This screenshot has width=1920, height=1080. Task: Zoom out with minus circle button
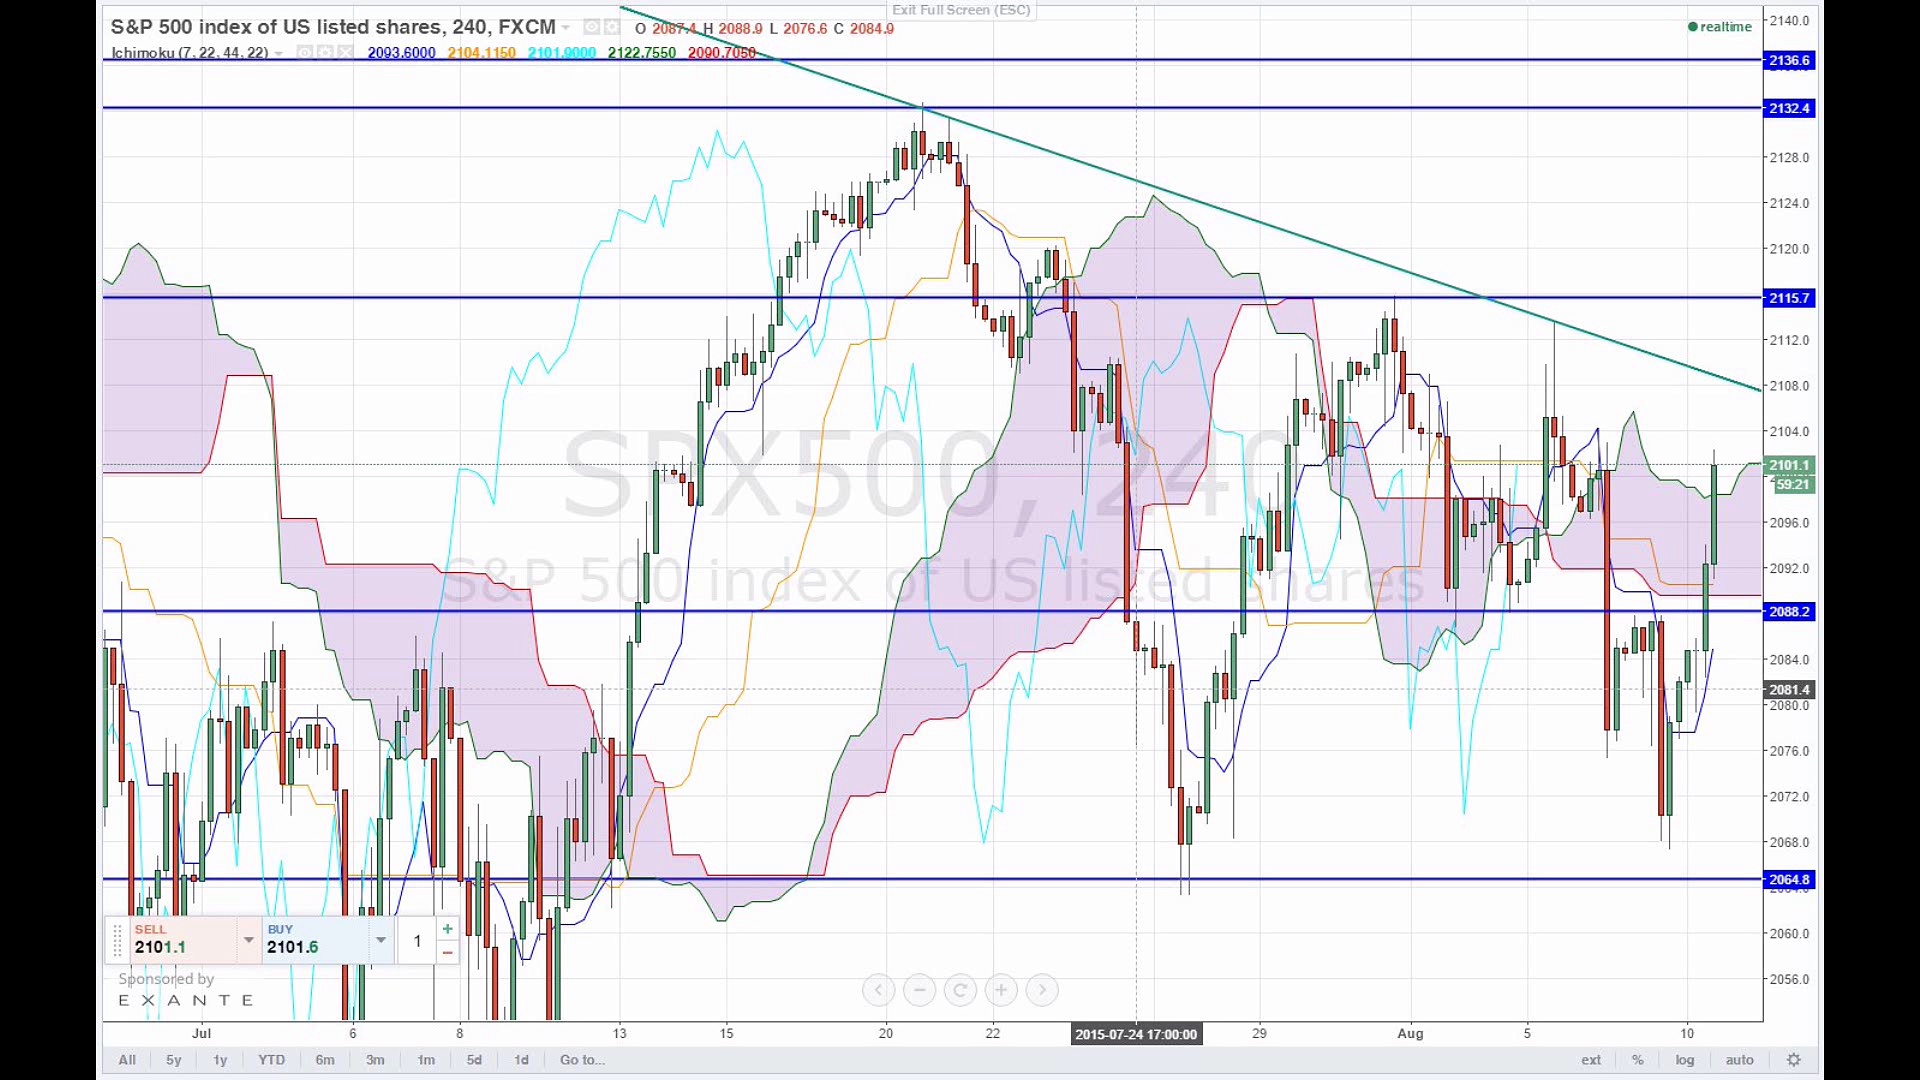[x=919, y=990]
